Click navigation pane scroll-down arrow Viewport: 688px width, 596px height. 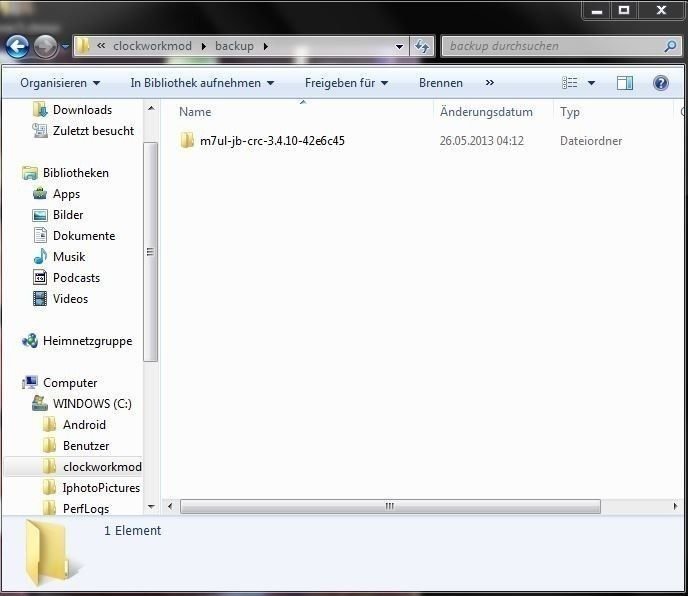[x=151, y=507]
